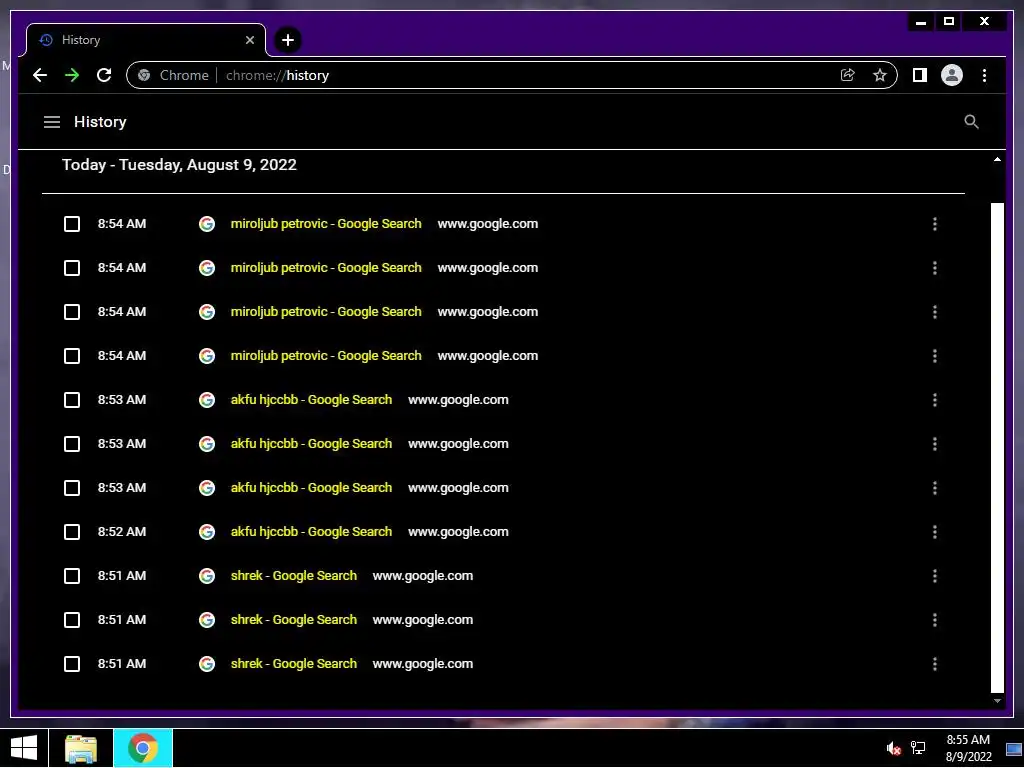Viewport: 1024px width, 768px height.
Task: Click the history list scrollbar up arrow
Action: pyautogui.click(x=997, y=159)
